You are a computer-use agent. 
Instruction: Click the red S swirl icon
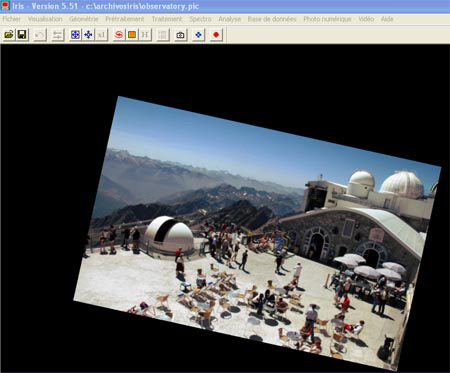(119, 35)
